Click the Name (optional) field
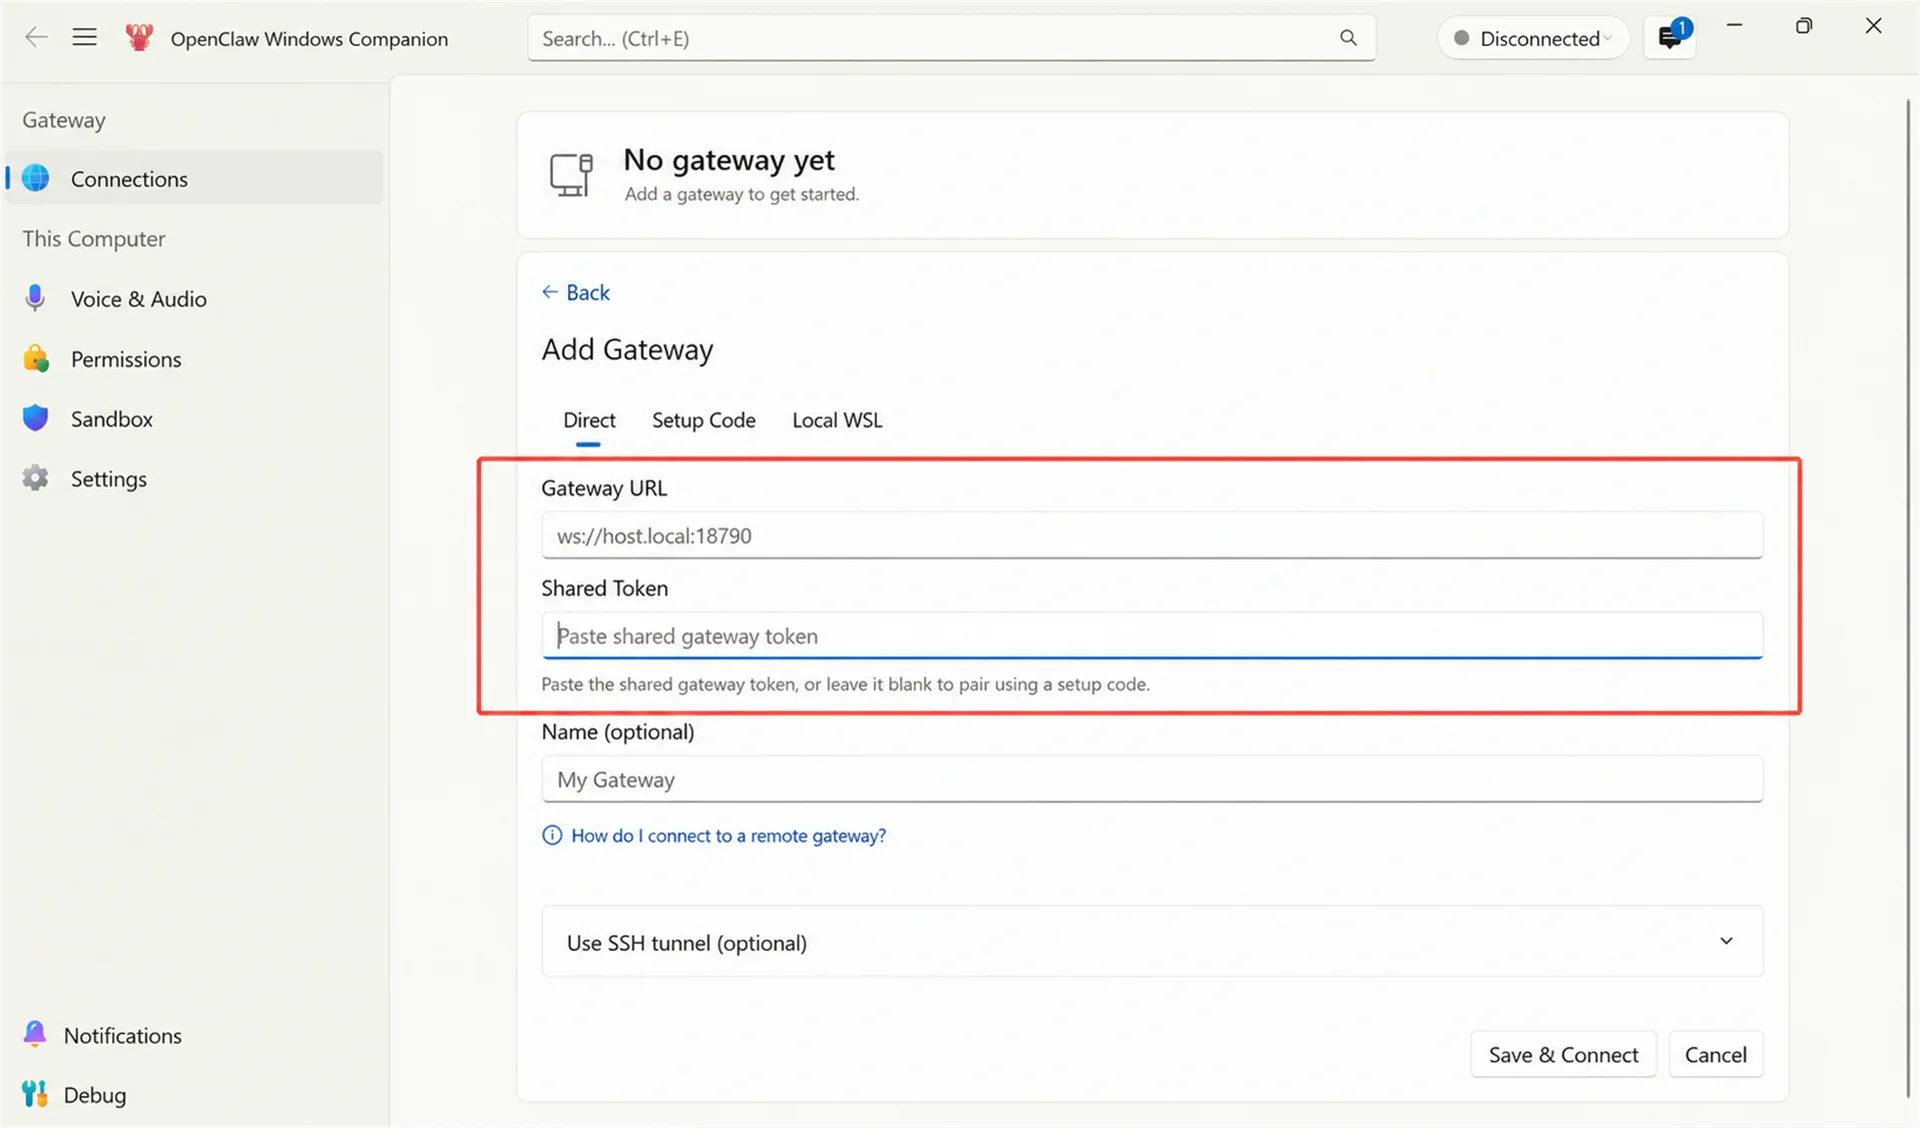Image resolution: width=1920 pixels, height=1128 pixels. tap(1152, 778)
